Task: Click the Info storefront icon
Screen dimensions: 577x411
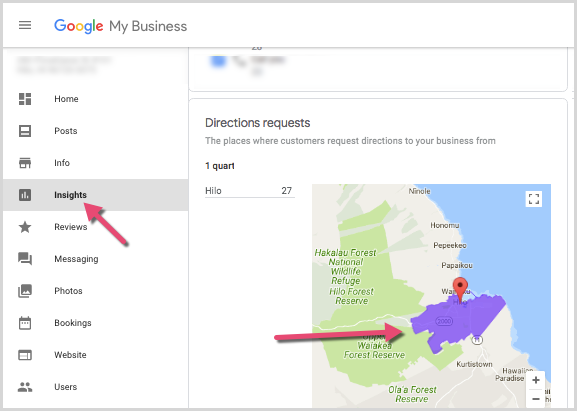Action: (x=25, y=163)
